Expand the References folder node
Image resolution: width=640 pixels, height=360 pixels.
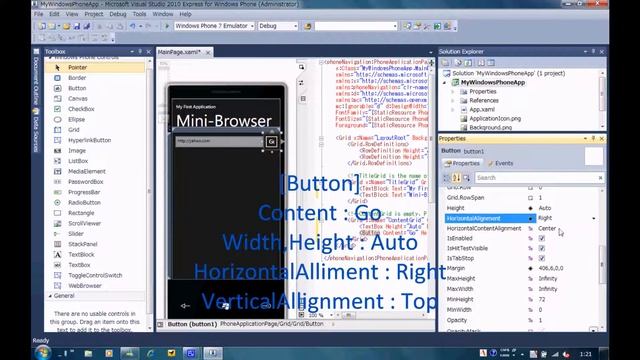[453, 100]
